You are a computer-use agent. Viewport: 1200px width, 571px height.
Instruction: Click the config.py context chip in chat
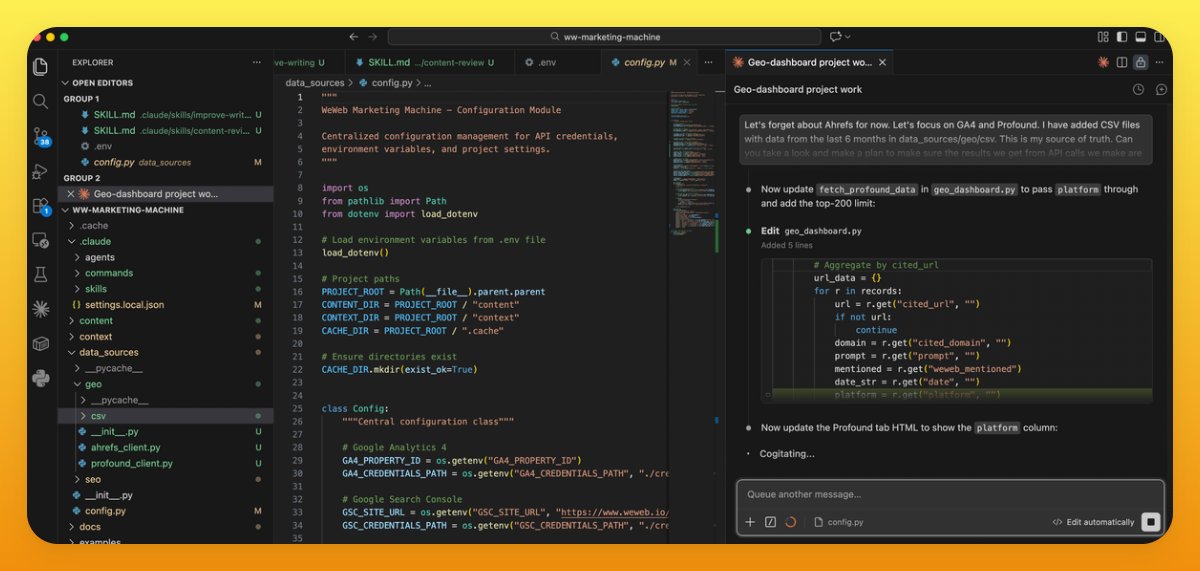(839, 522)
